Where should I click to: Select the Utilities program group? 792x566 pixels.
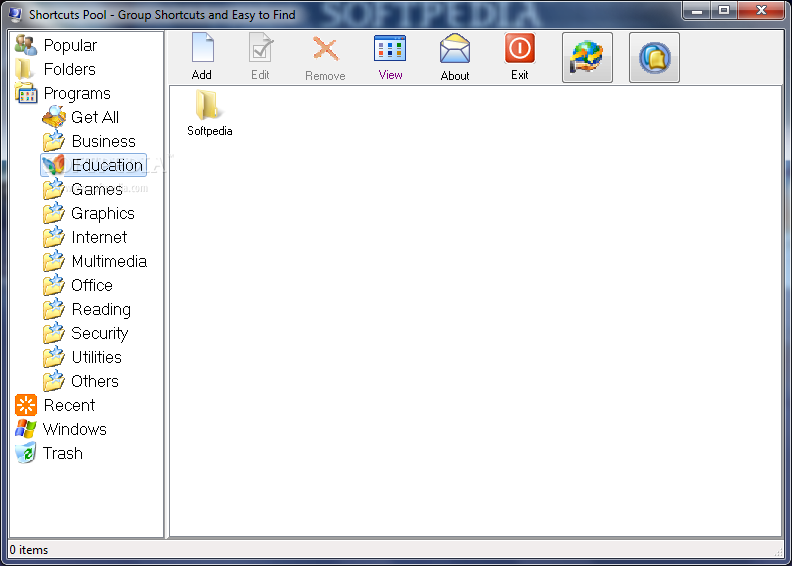[82, 357]
